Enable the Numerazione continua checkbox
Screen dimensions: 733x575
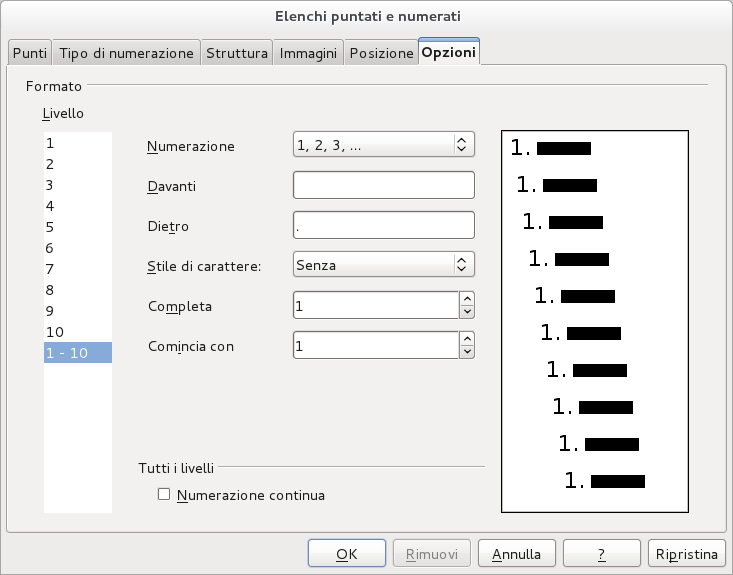(x=164, y=494)
